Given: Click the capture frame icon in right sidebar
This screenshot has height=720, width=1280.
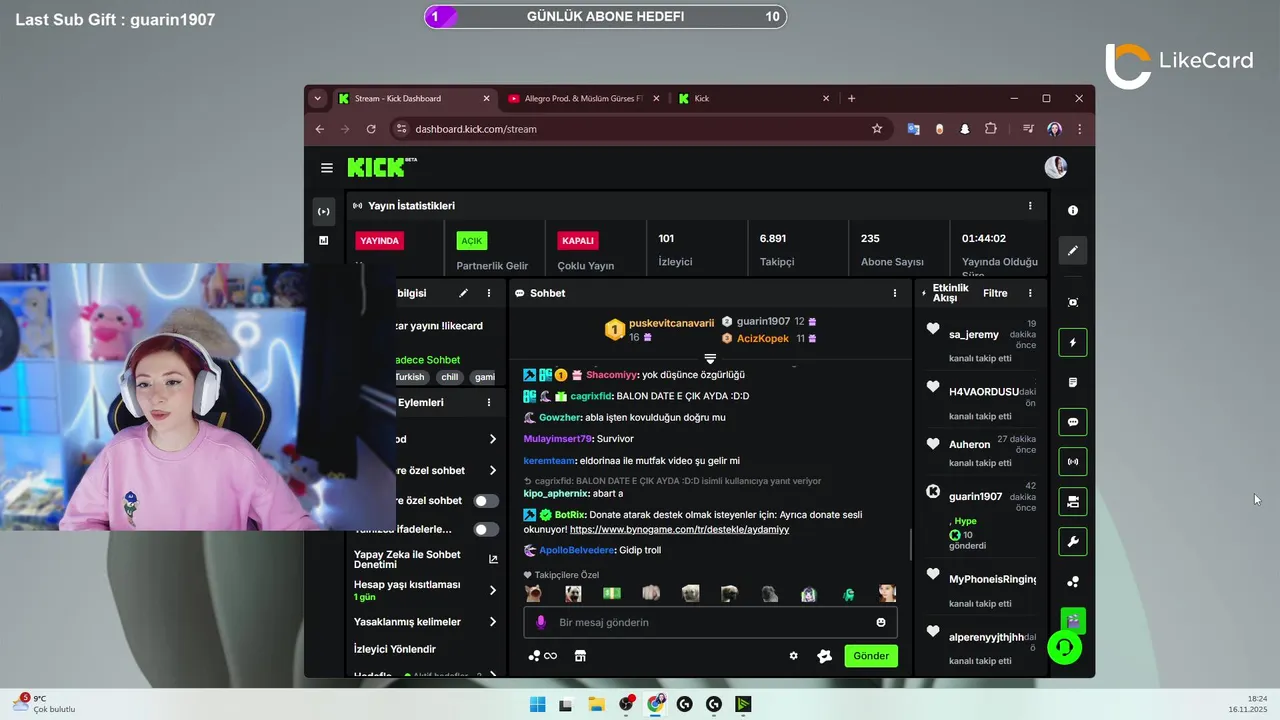Looking at the screenshot, I should tap(1073, 302).
